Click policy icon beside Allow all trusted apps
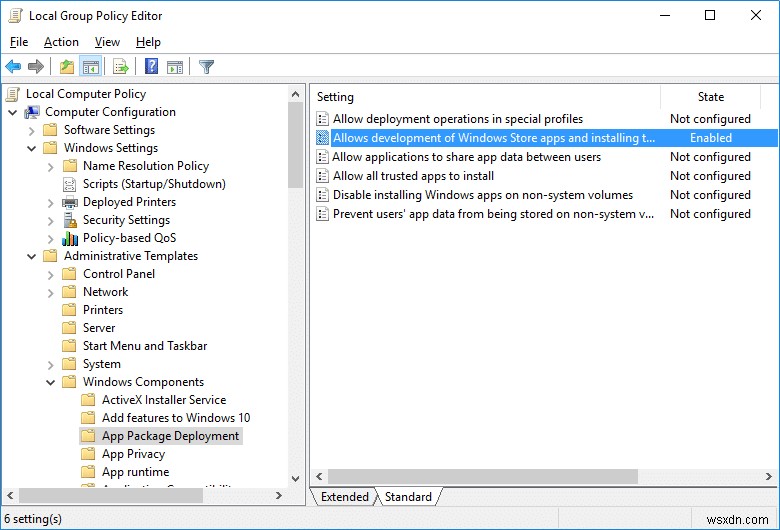The image size is (780, 530). click(x=322, y=176)
